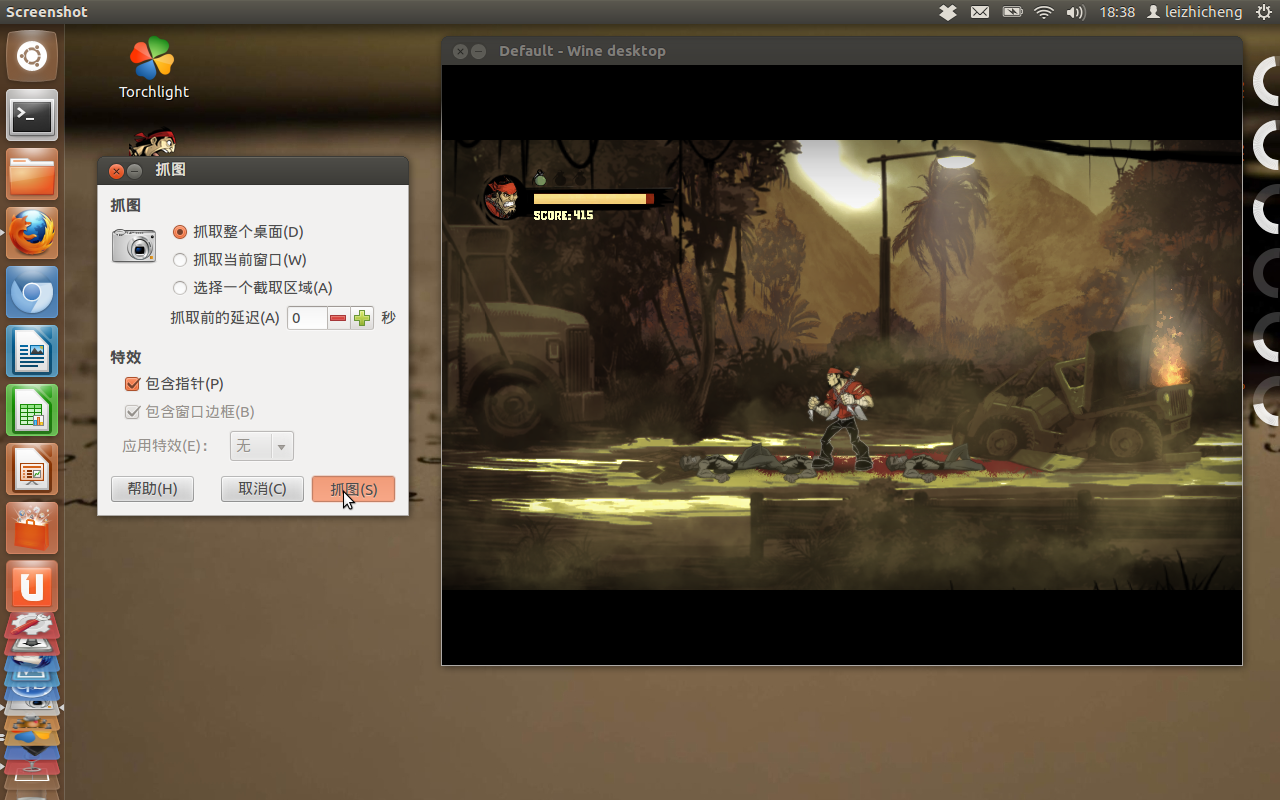Click the 取消(C) cancel button
The image size is (1280, 800).
(x=262, y=489)
